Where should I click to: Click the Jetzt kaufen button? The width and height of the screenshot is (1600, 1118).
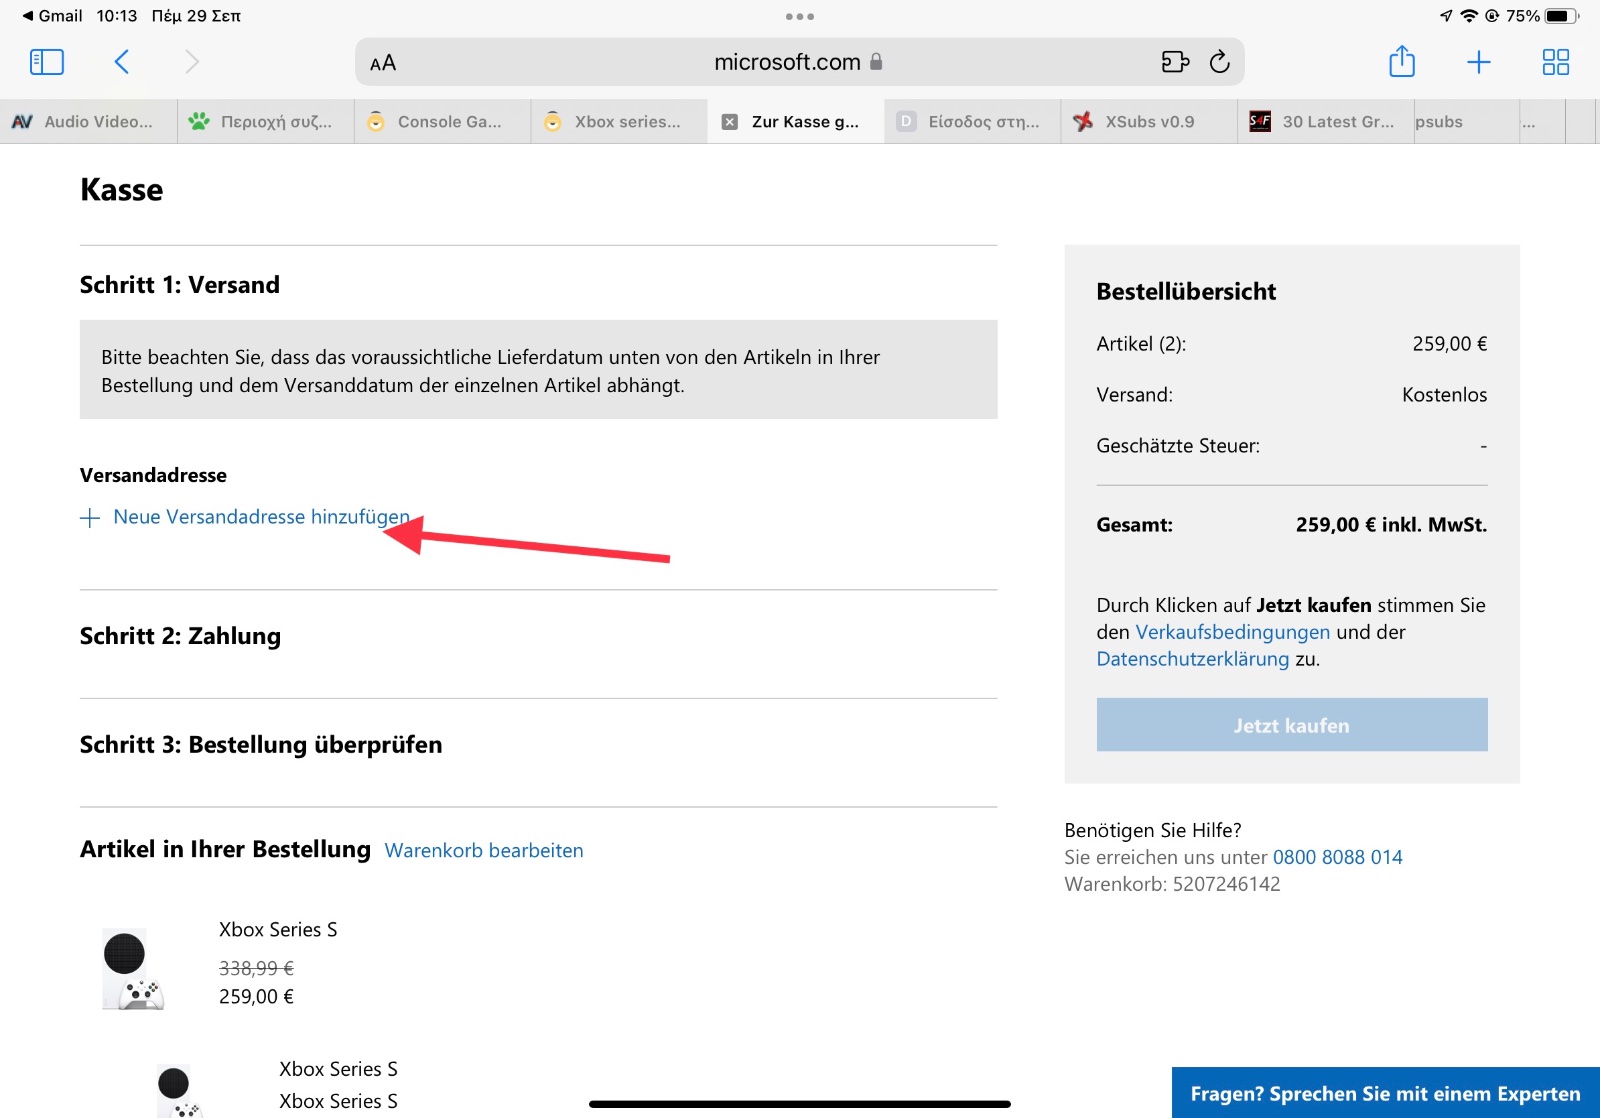click(1291, 725)
